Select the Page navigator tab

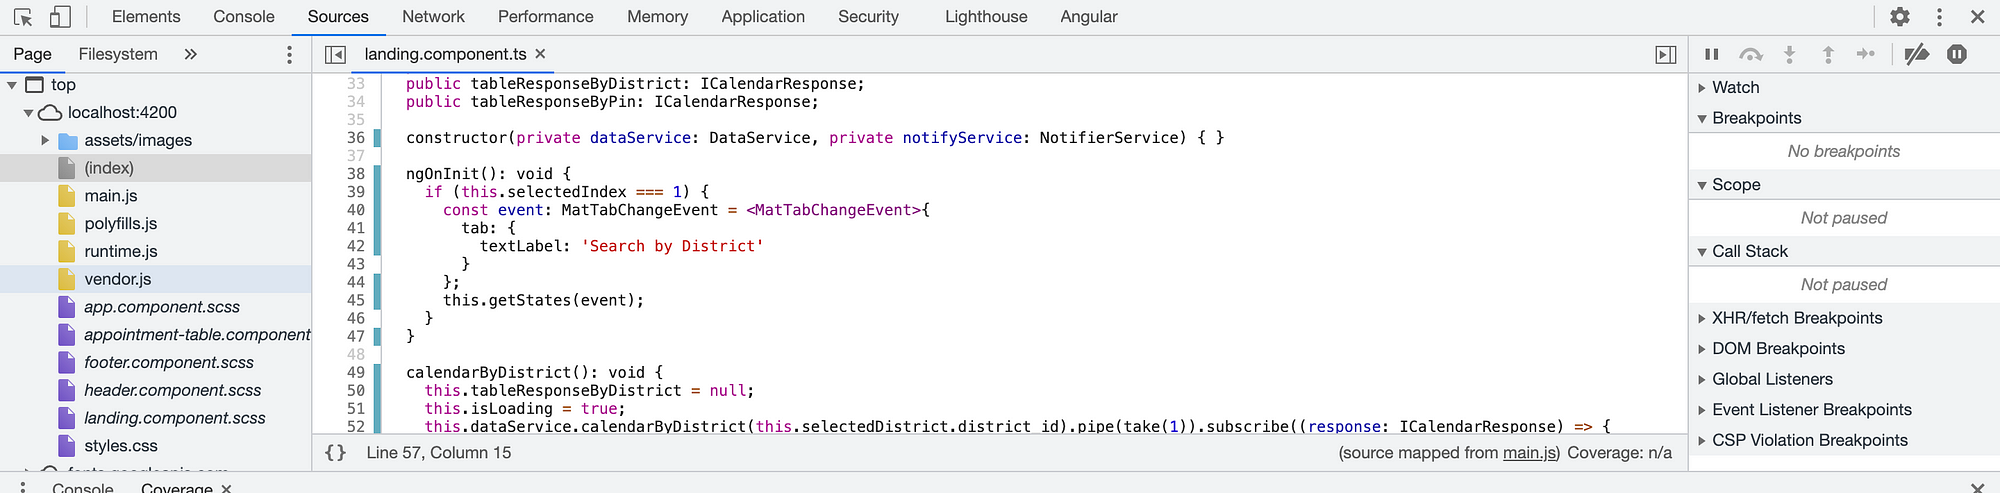[32, 54]
